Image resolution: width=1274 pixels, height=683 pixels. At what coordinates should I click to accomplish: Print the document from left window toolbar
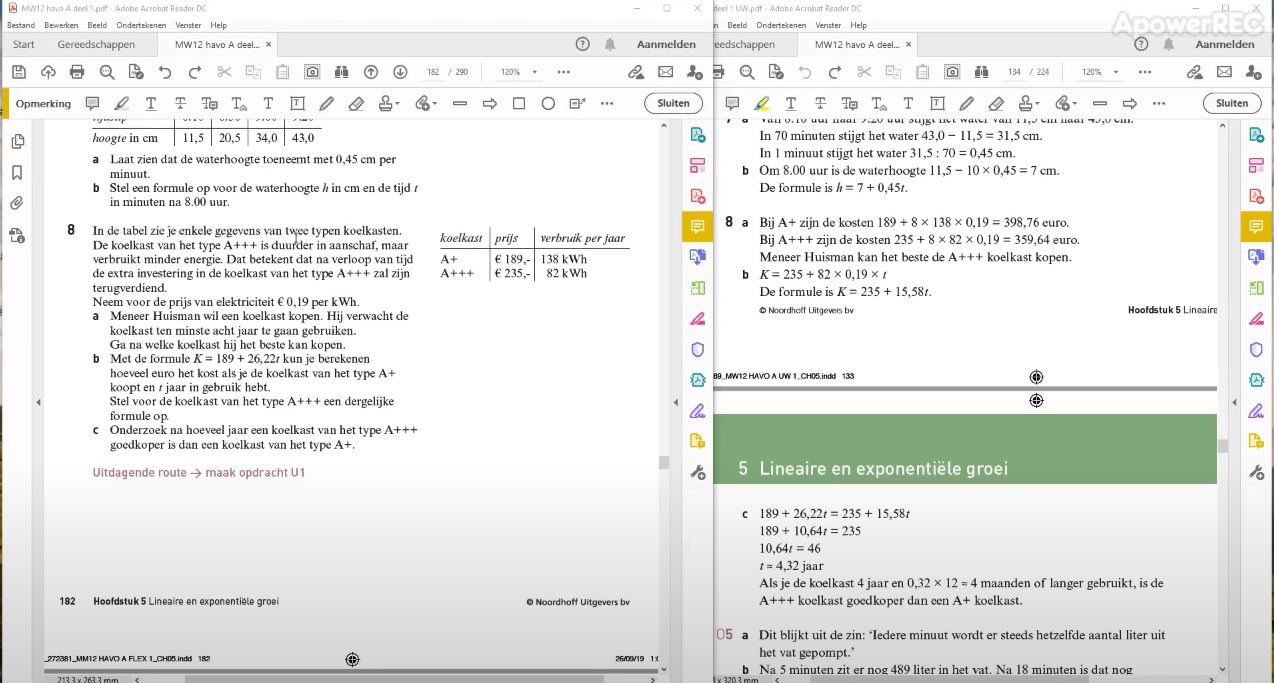pos(77,72)
